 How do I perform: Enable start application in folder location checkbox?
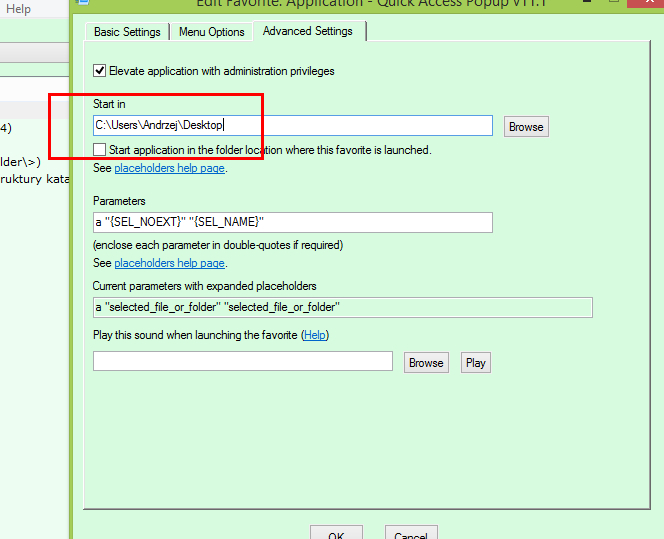[x=100, y=149]
